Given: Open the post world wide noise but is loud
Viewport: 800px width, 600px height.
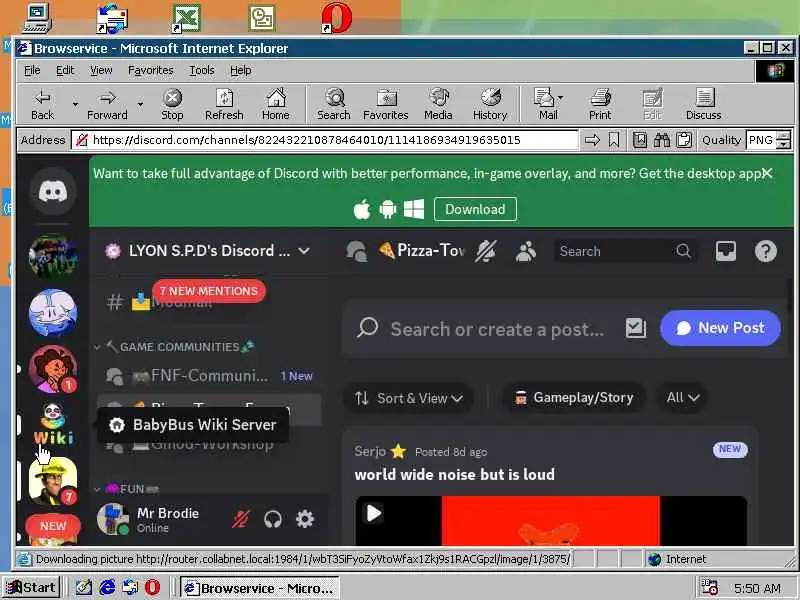Looking at the screenshot, I should 455,474.
